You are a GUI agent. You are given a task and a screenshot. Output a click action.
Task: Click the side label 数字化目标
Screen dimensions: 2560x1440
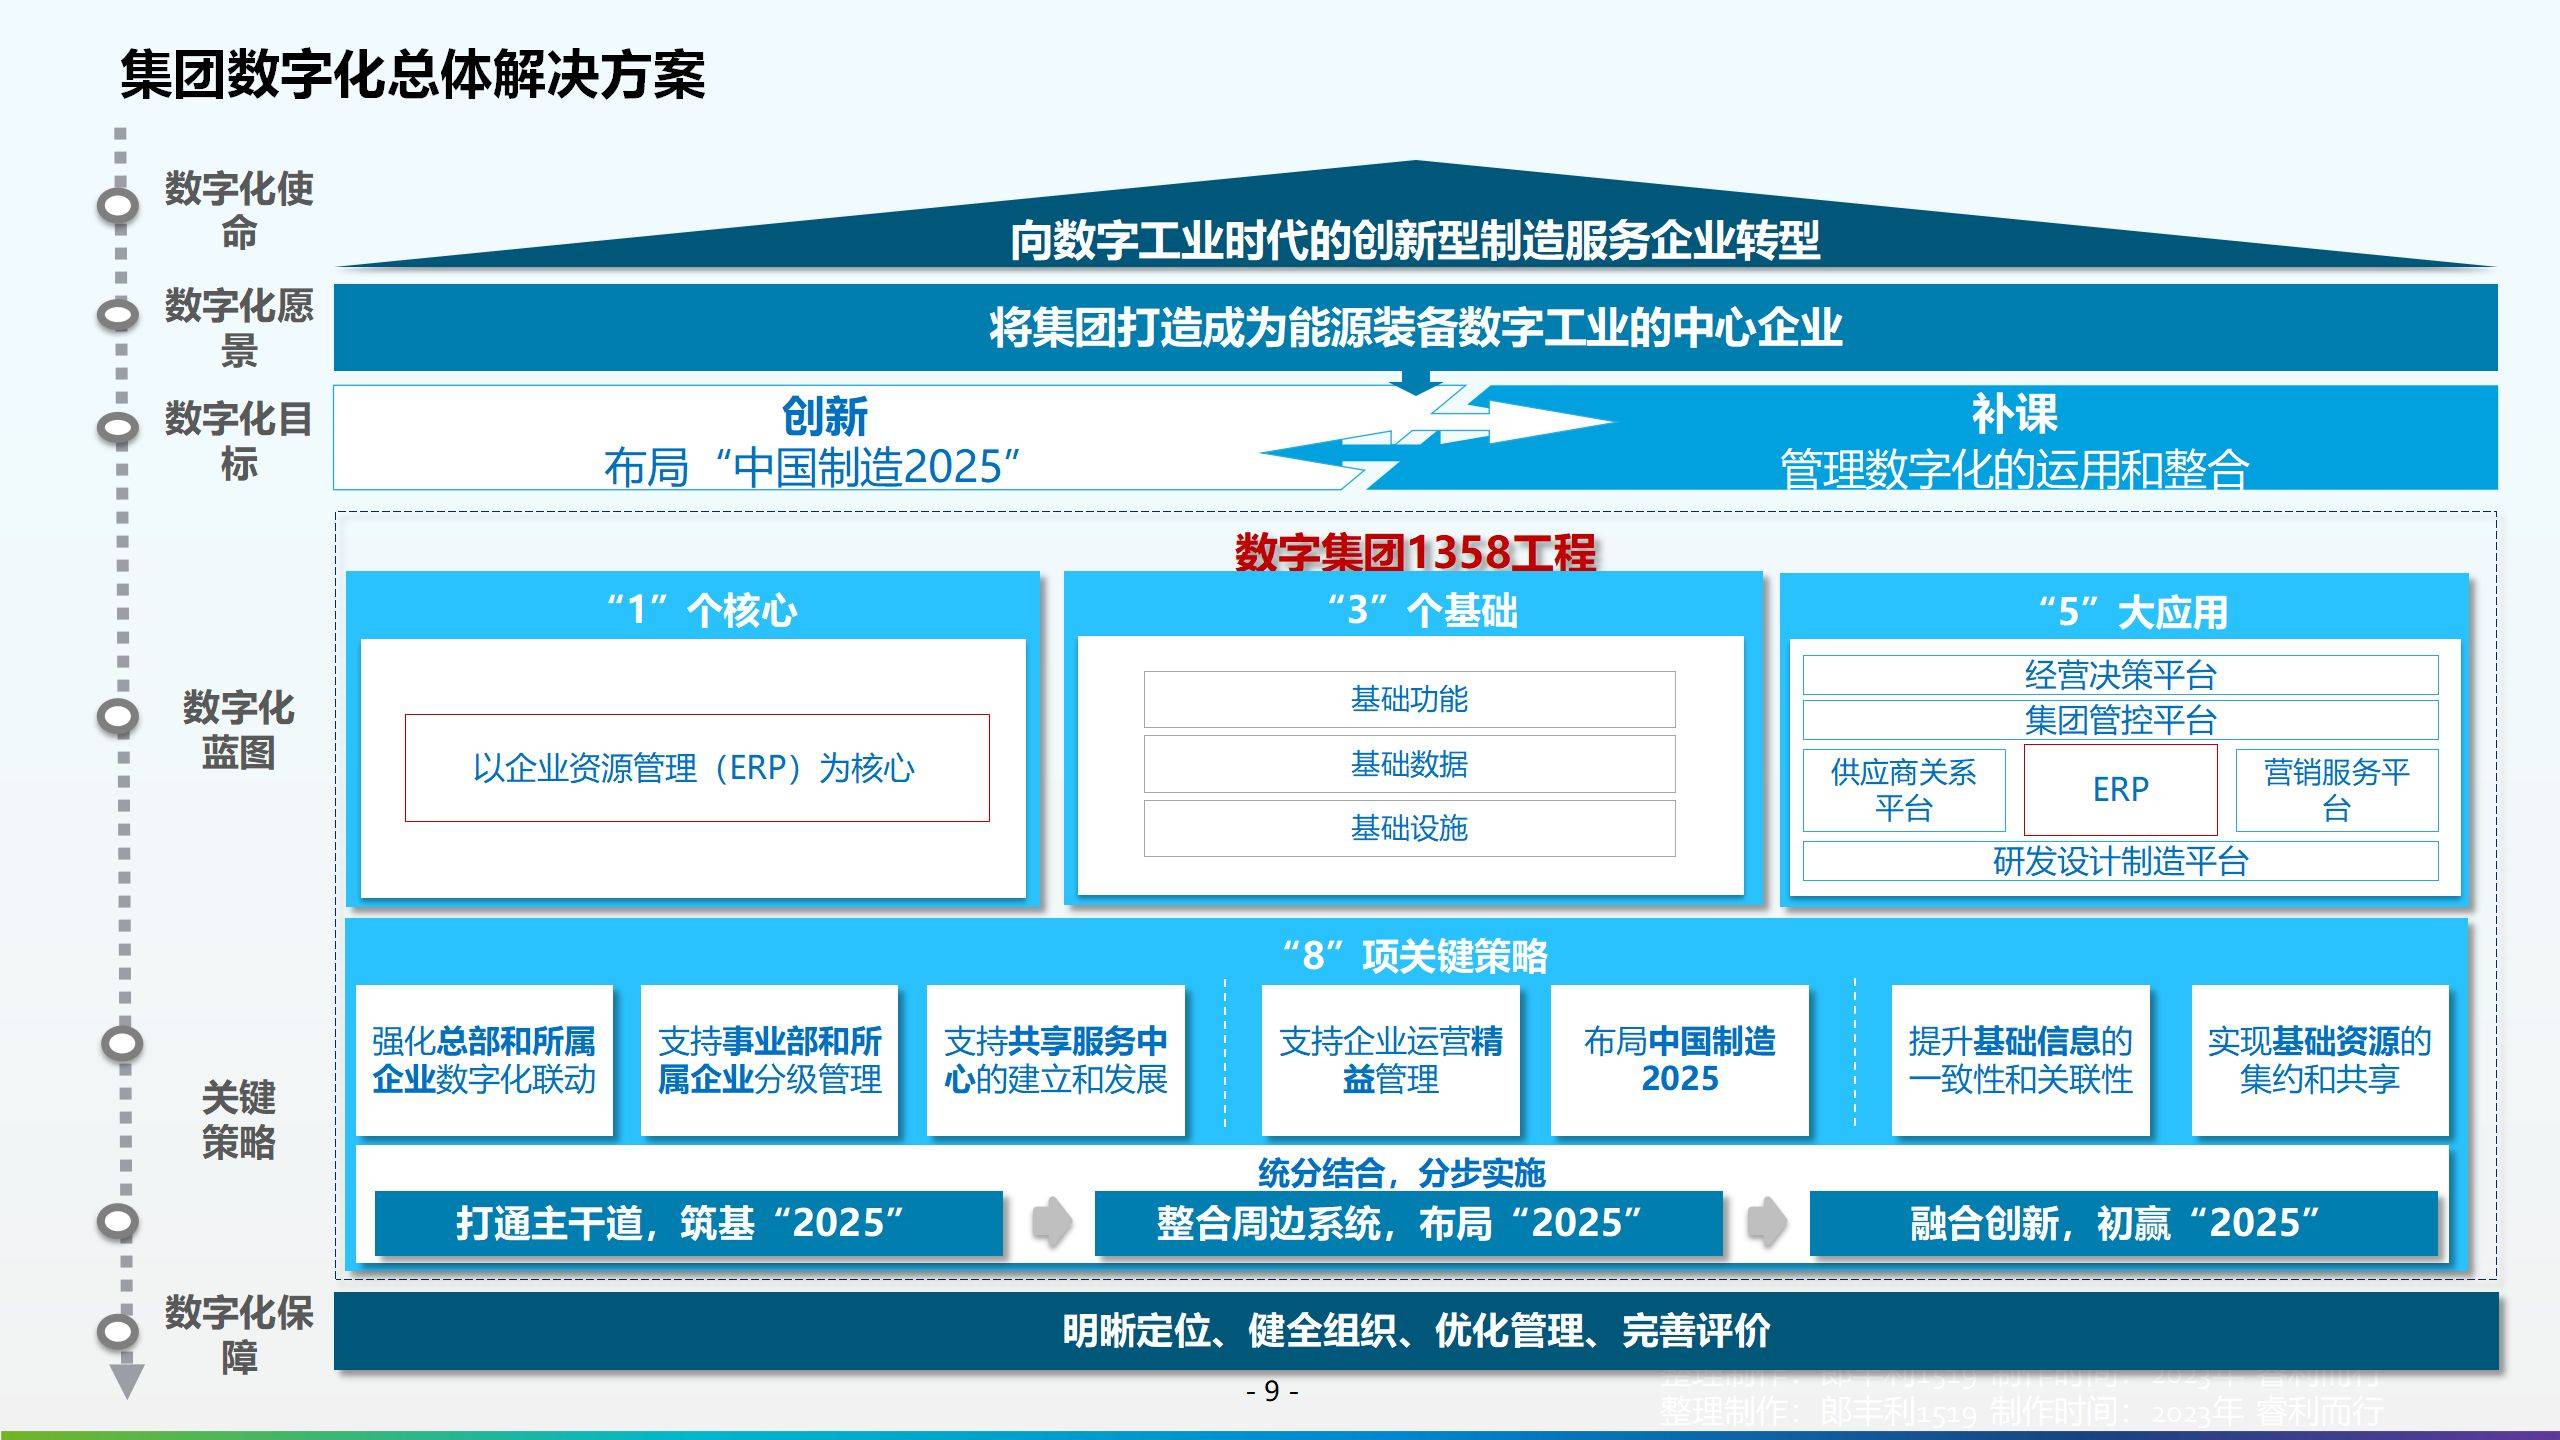coord(239,441)
